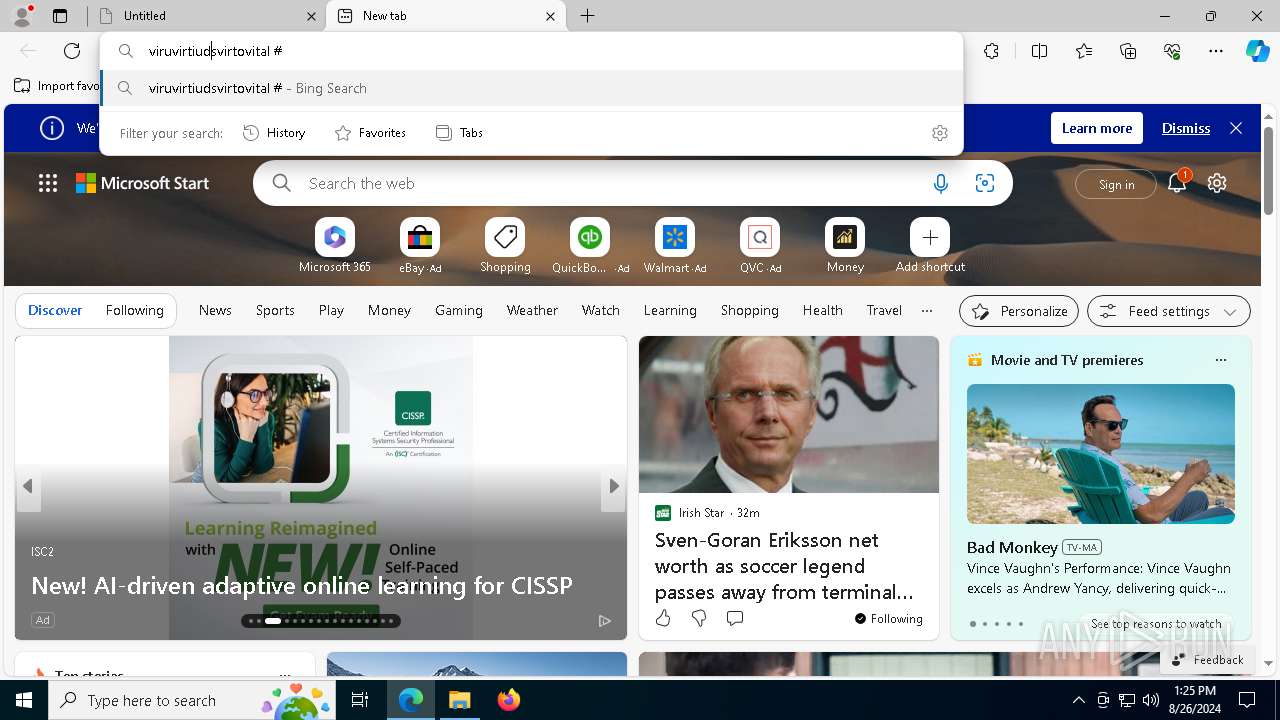Open page settings gear icon
1280x720 pixels.
(1217, 183)
